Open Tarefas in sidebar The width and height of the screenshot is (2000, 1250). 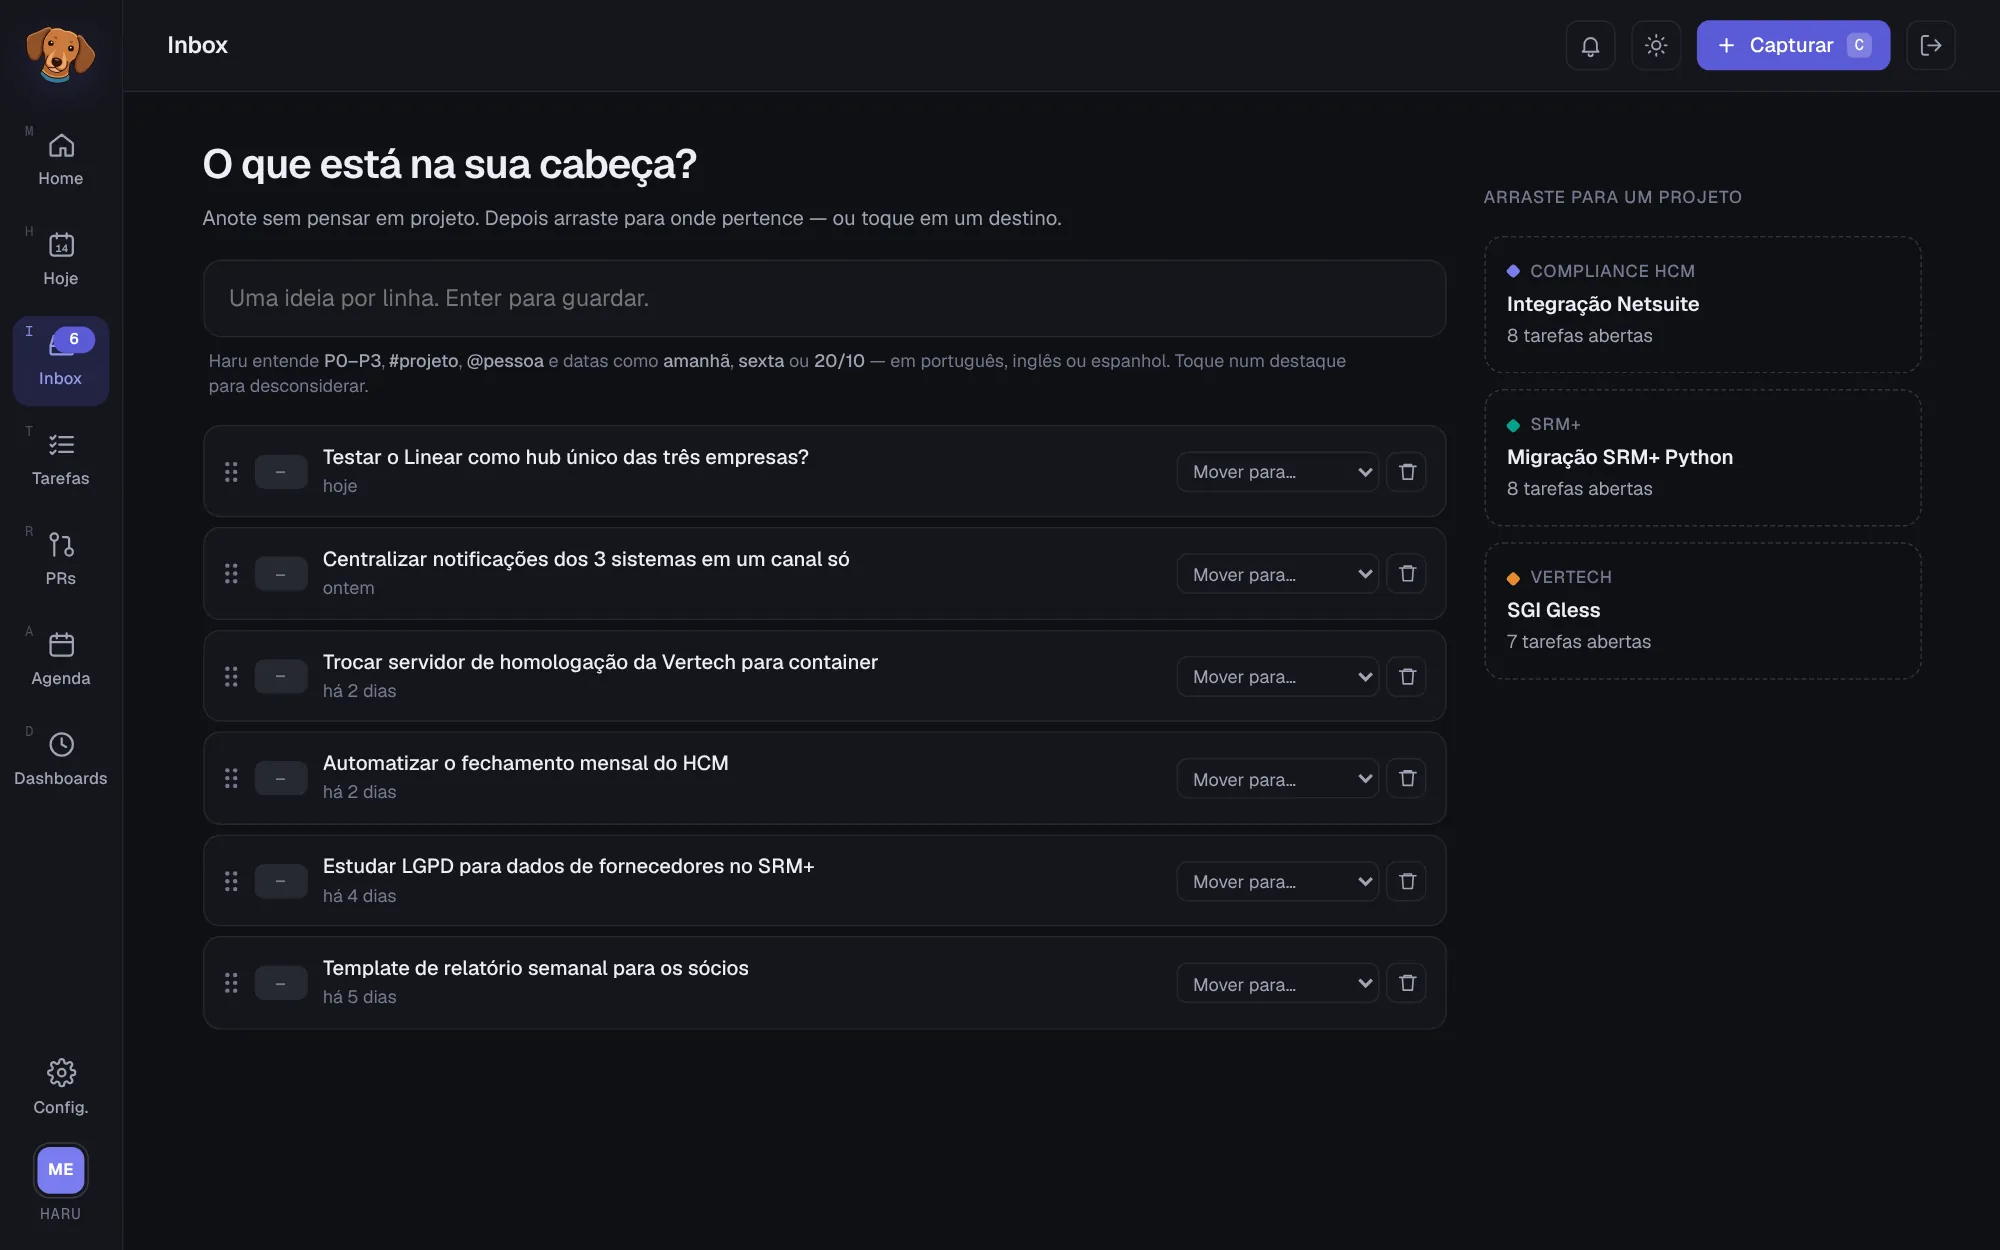point(61,460)
